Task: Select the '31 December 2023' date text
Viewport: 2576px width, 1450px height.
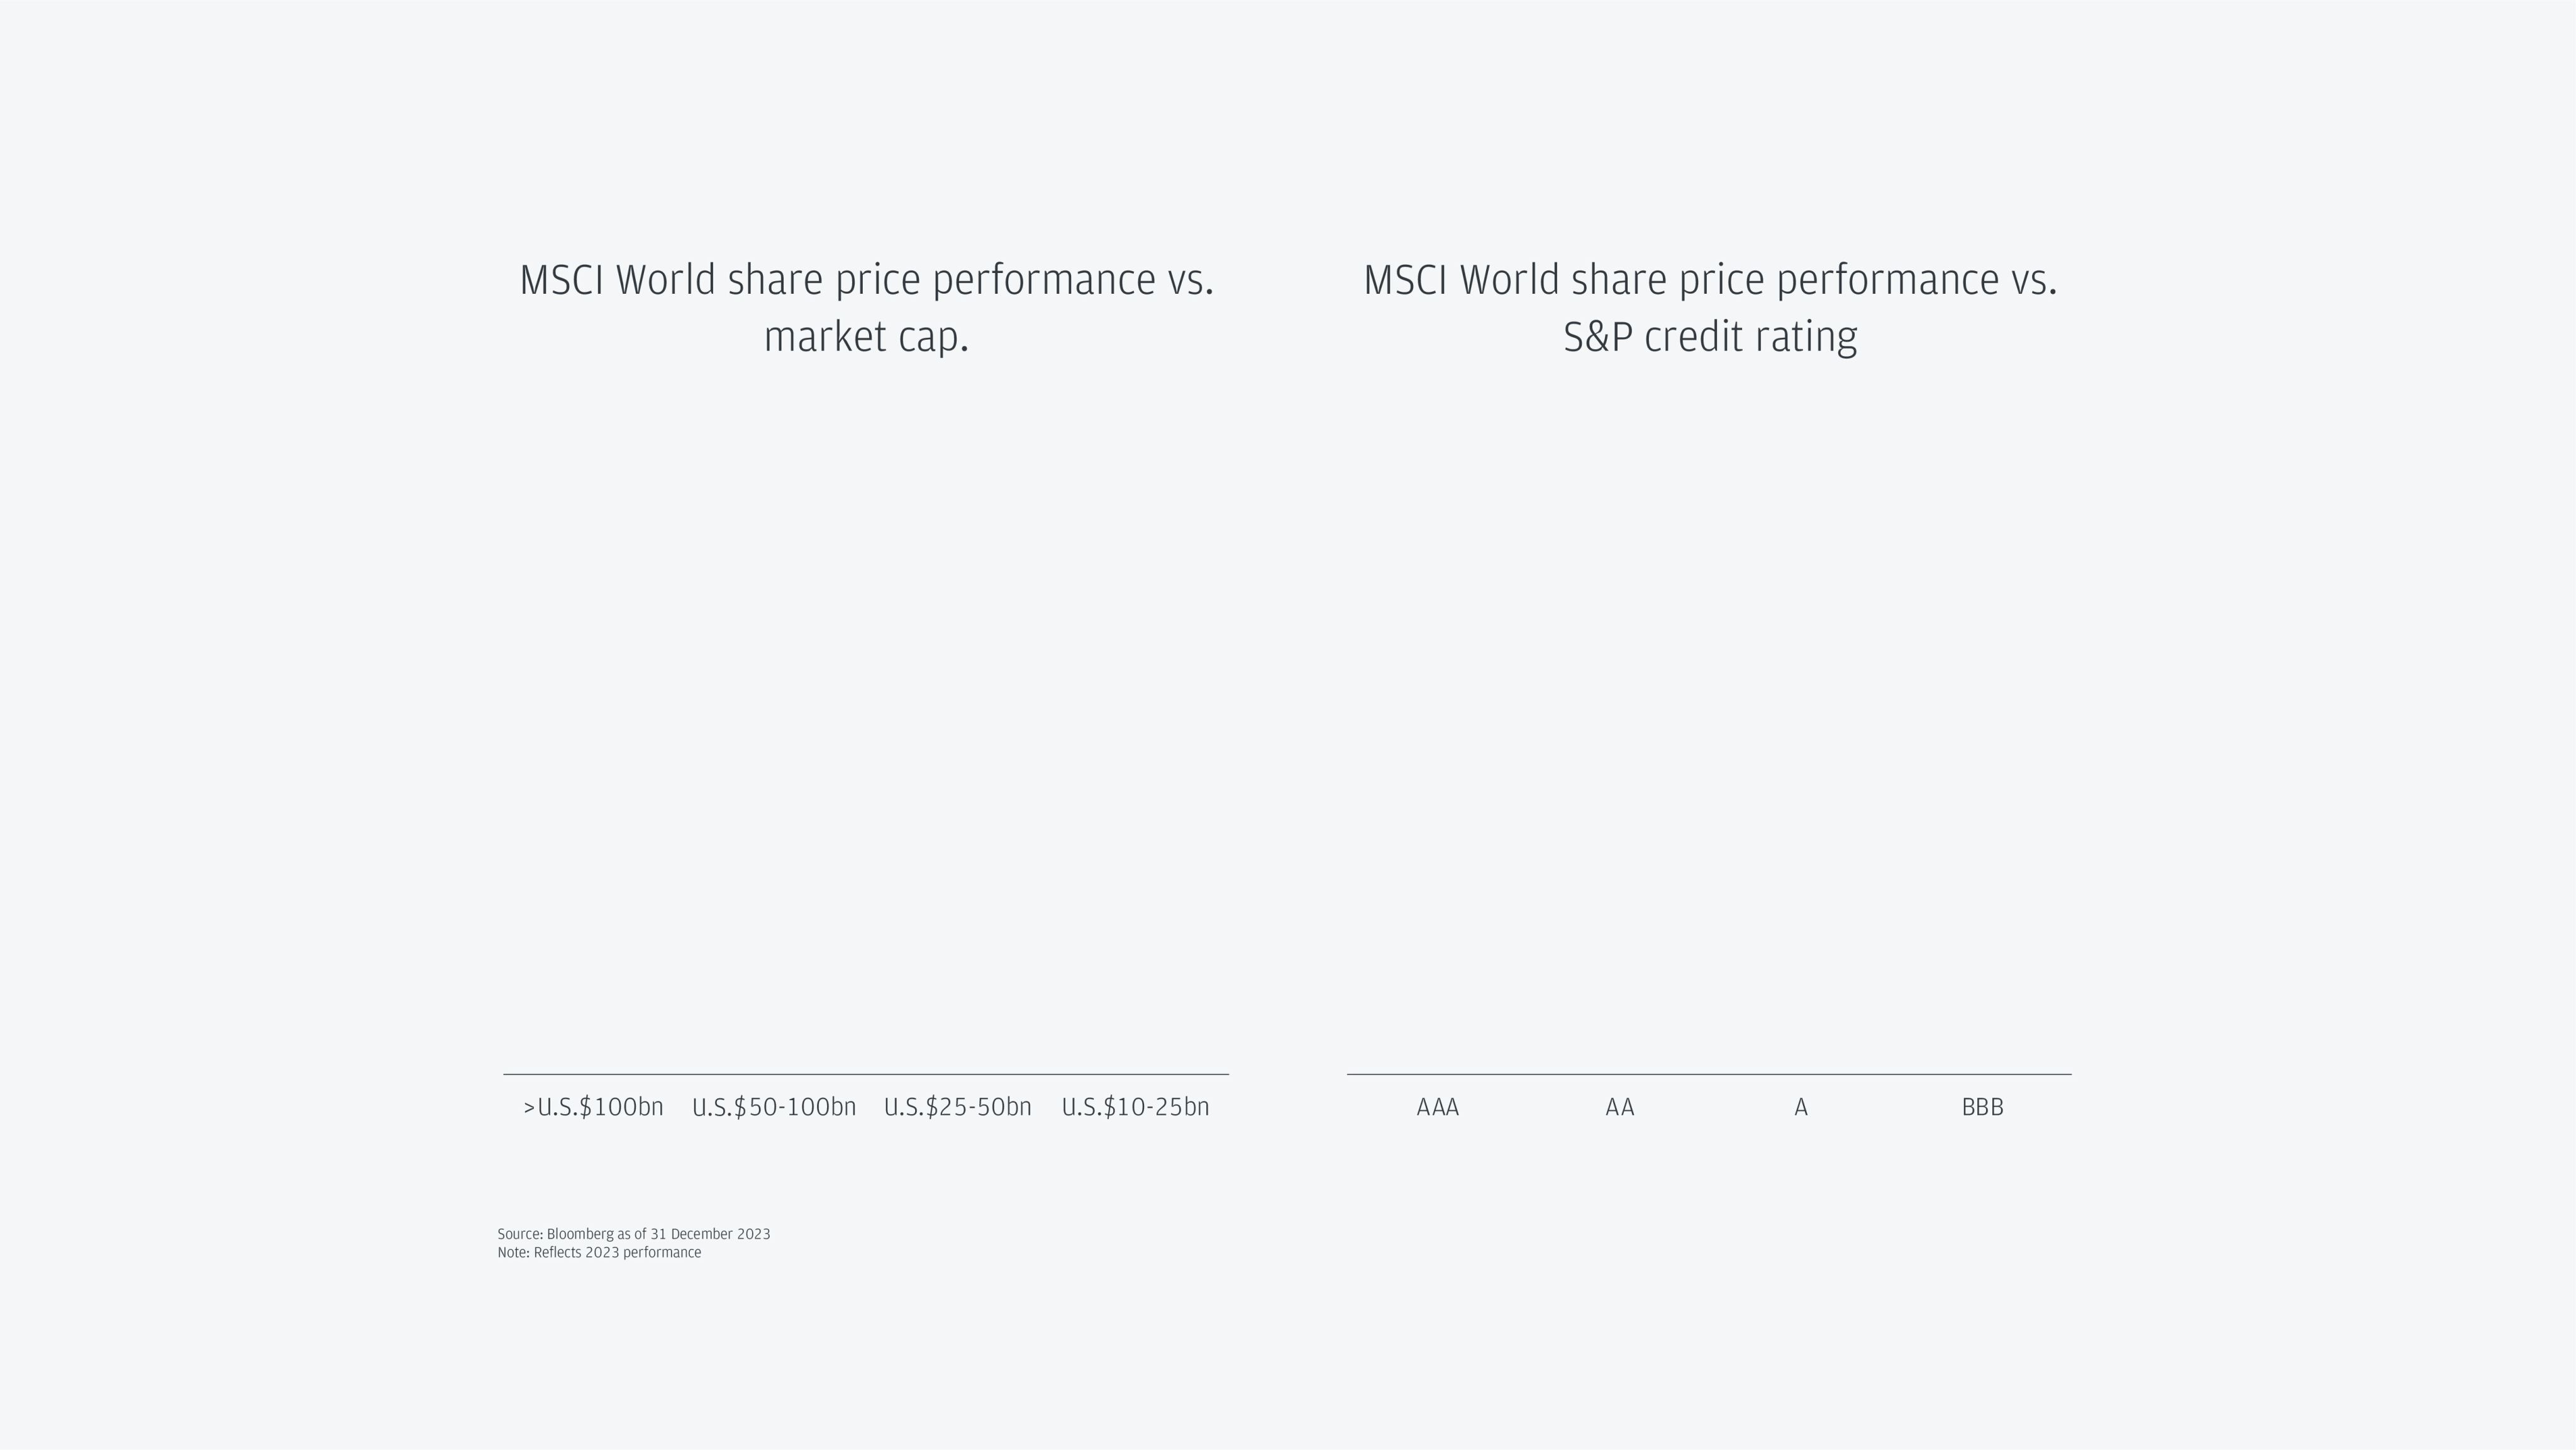Action: [710, 1234]
